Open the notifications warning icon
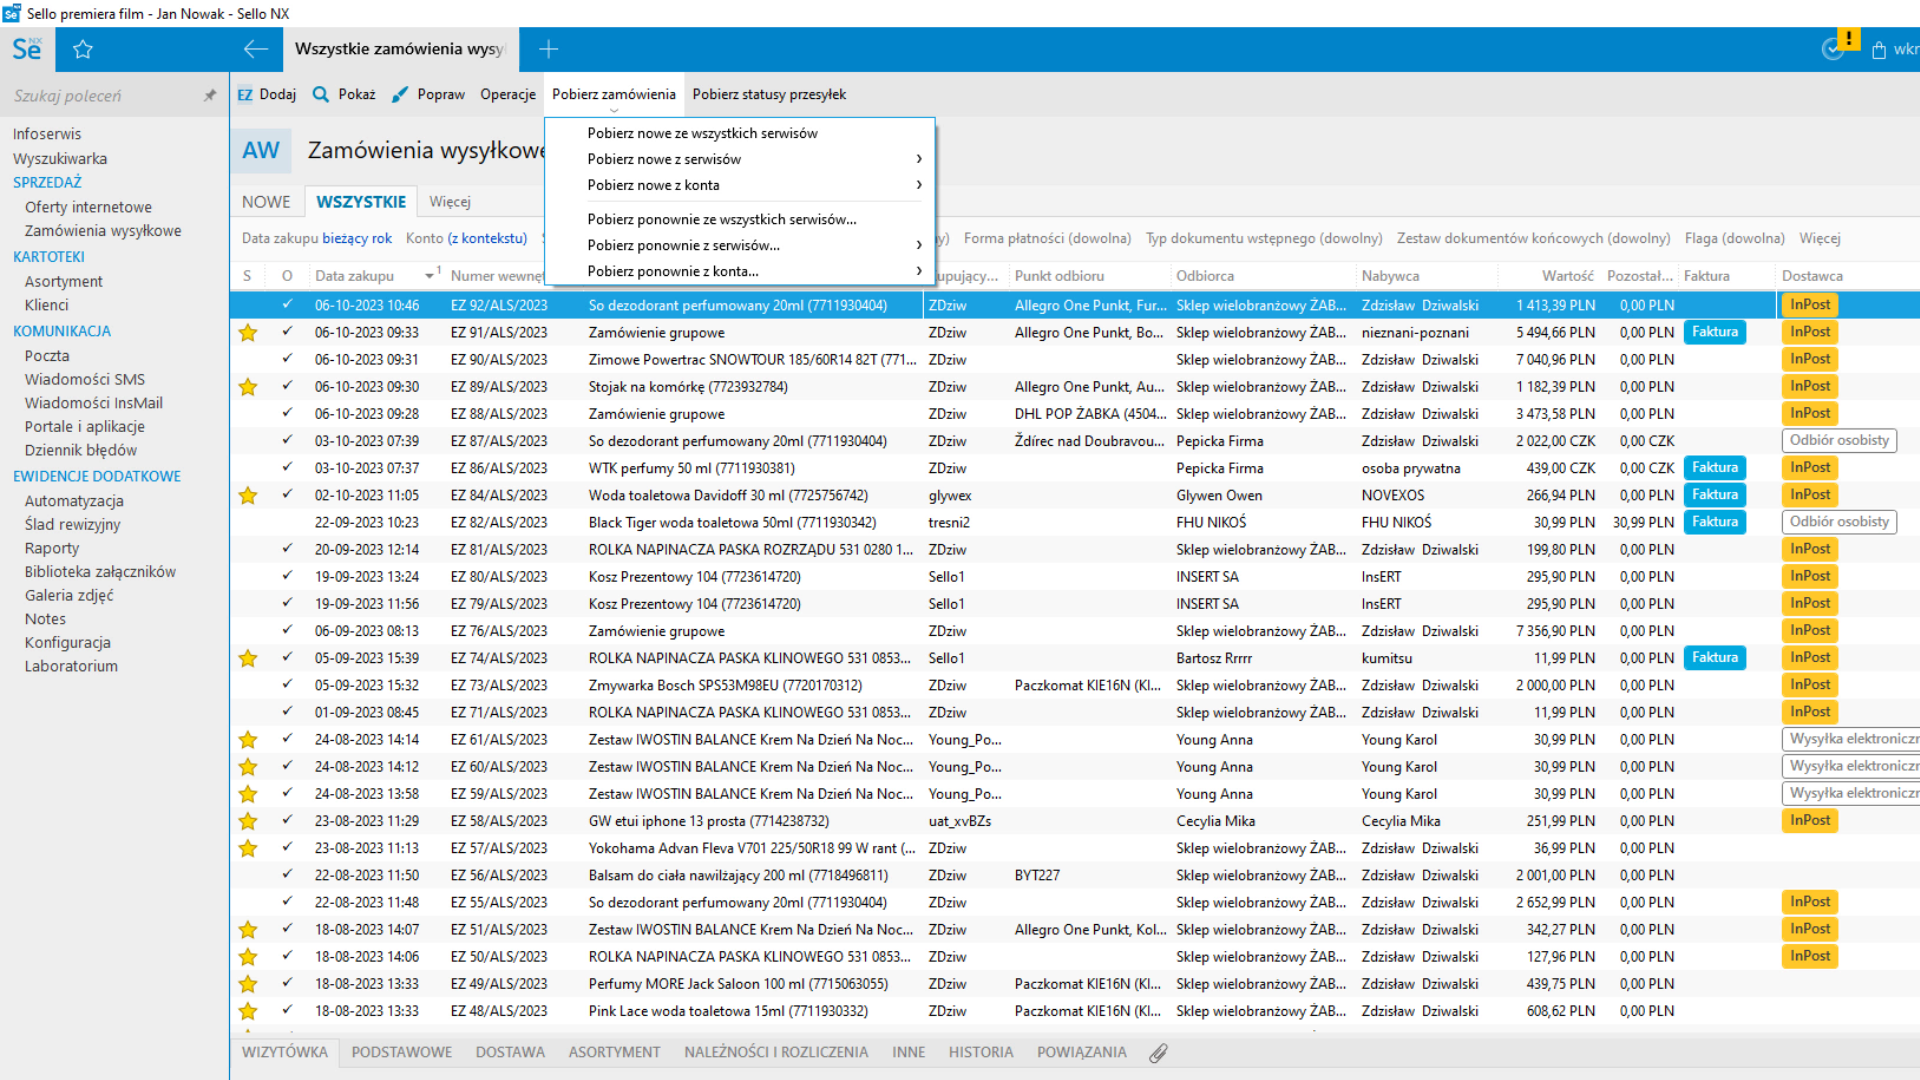 pyautogui.click(x=1848, y=40)
